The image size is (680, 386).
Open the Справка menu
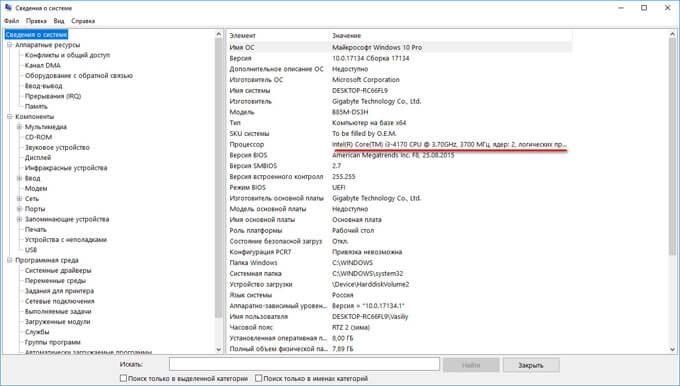click(x=83, y=21)
